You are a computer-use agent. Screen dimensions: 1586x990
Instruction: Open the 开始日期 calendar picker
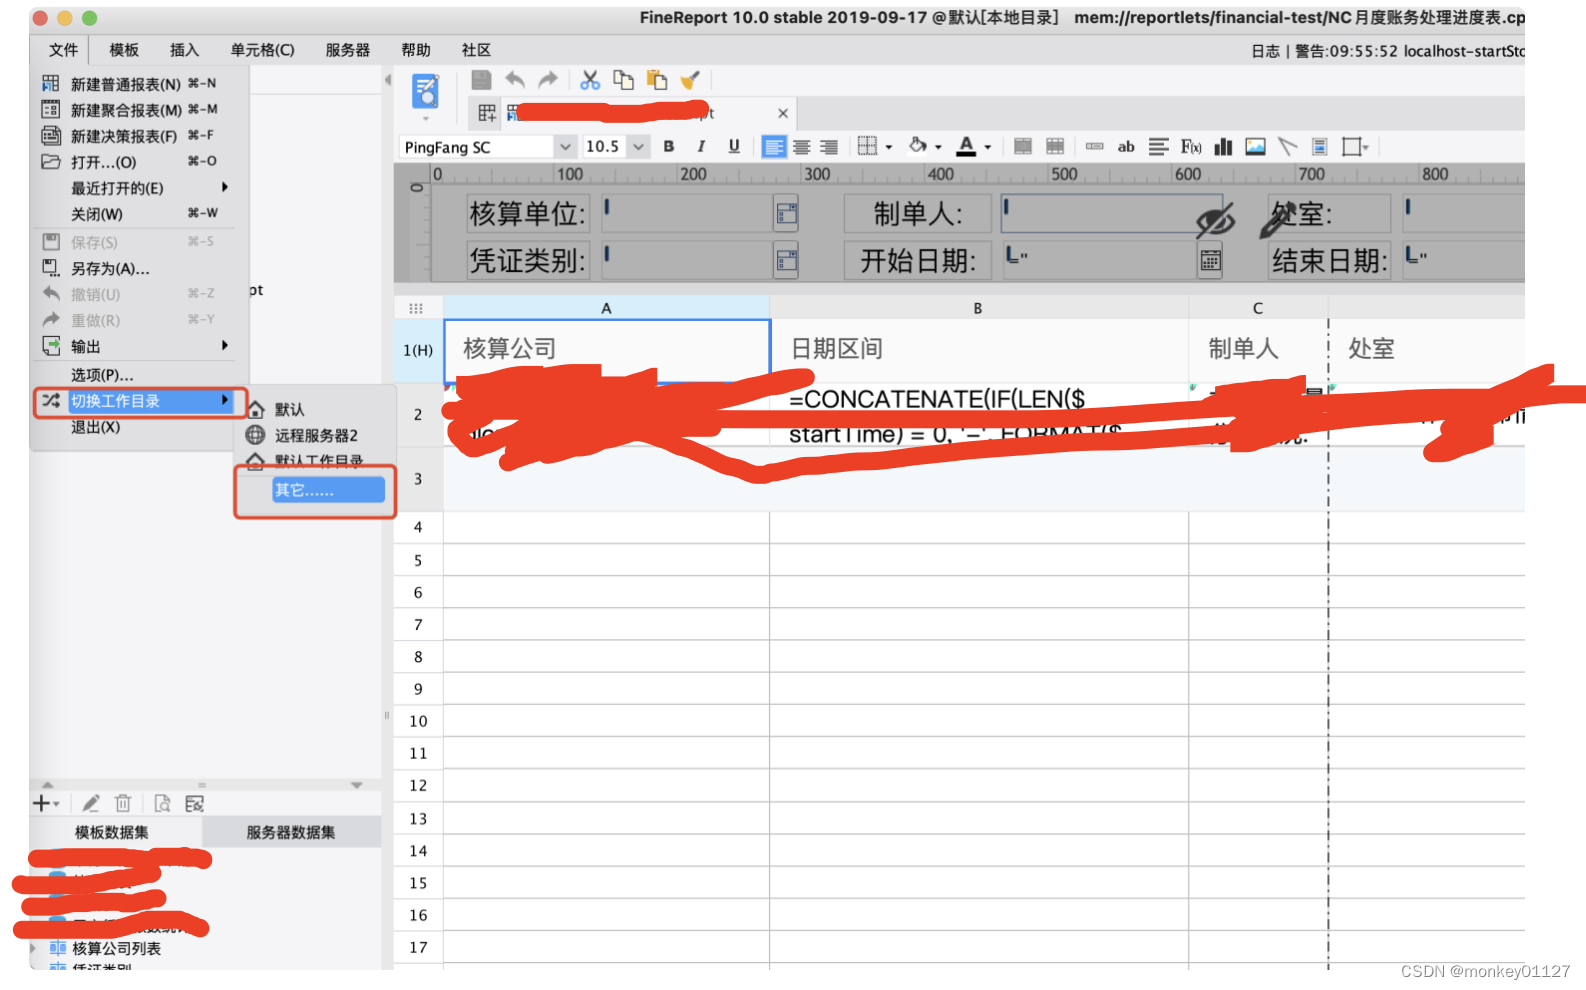(1210, 261)
